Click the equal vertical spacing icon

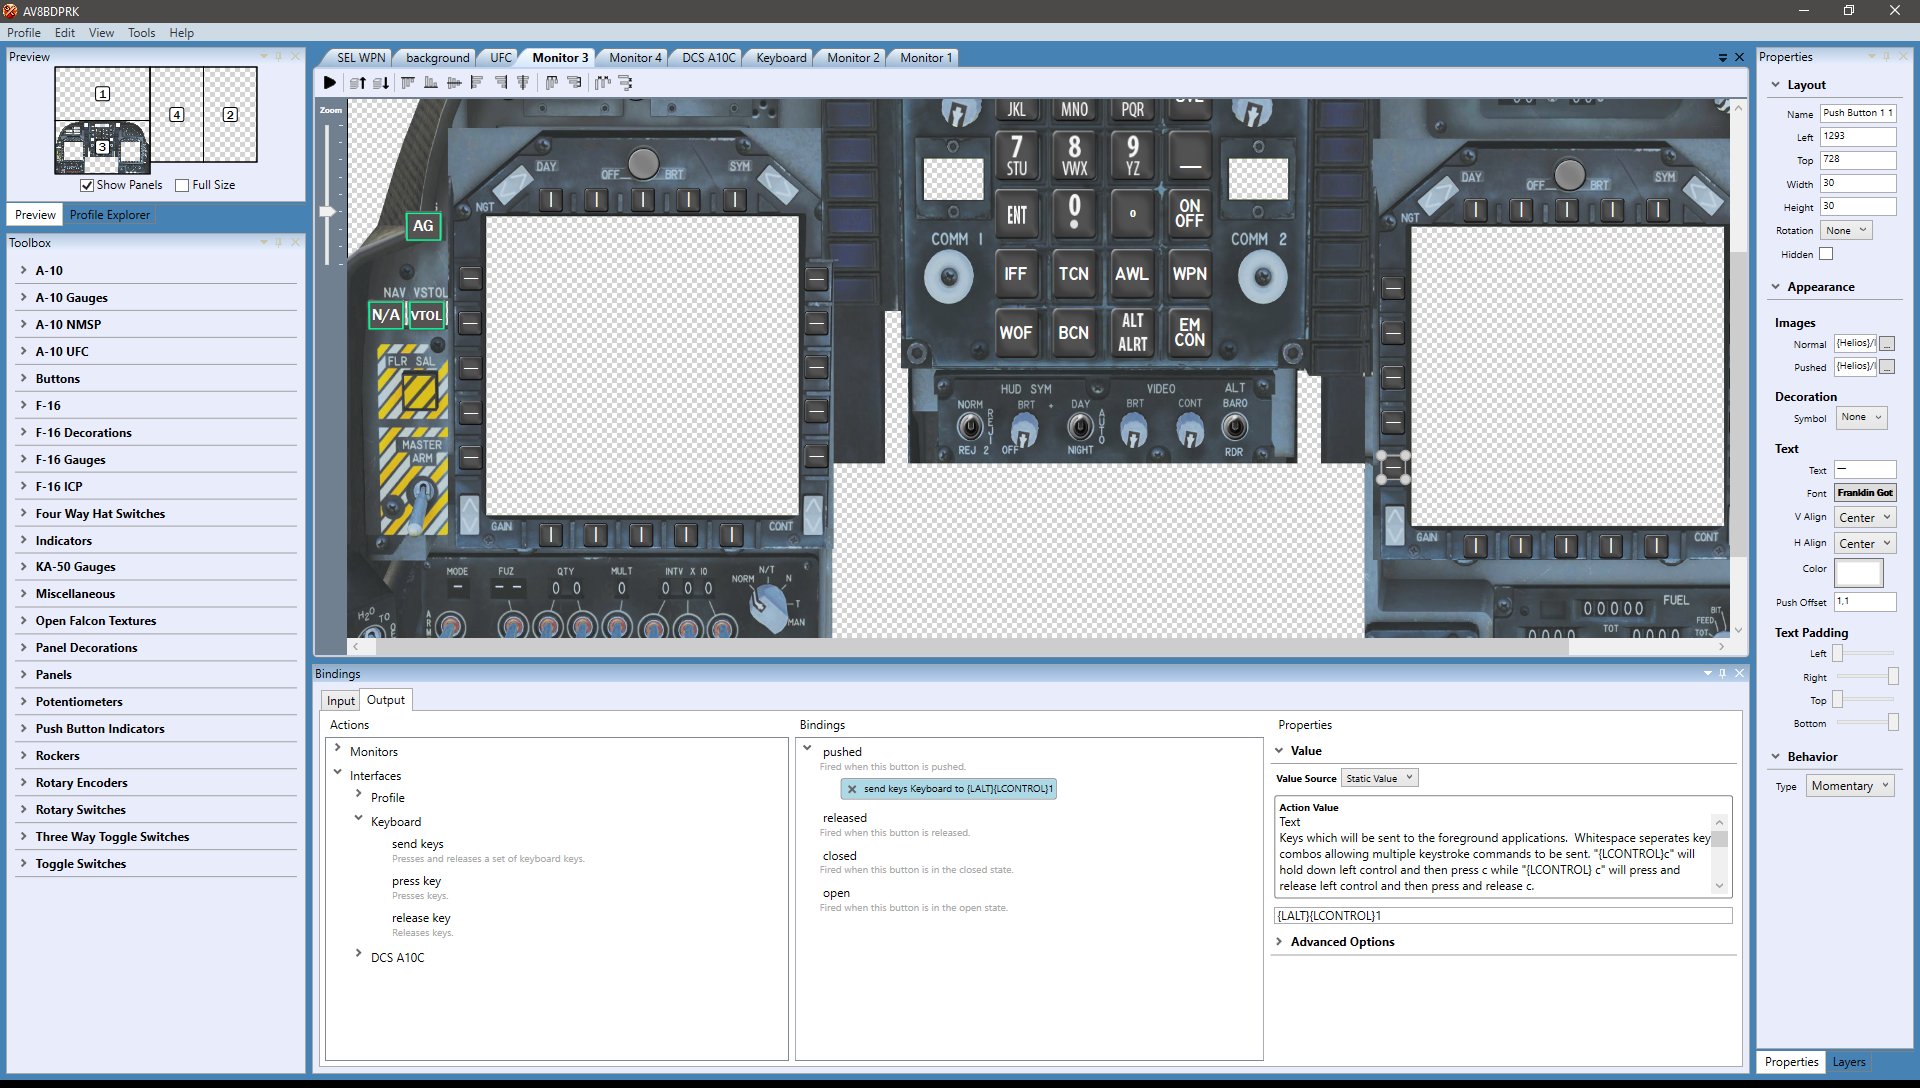(625, 83)
